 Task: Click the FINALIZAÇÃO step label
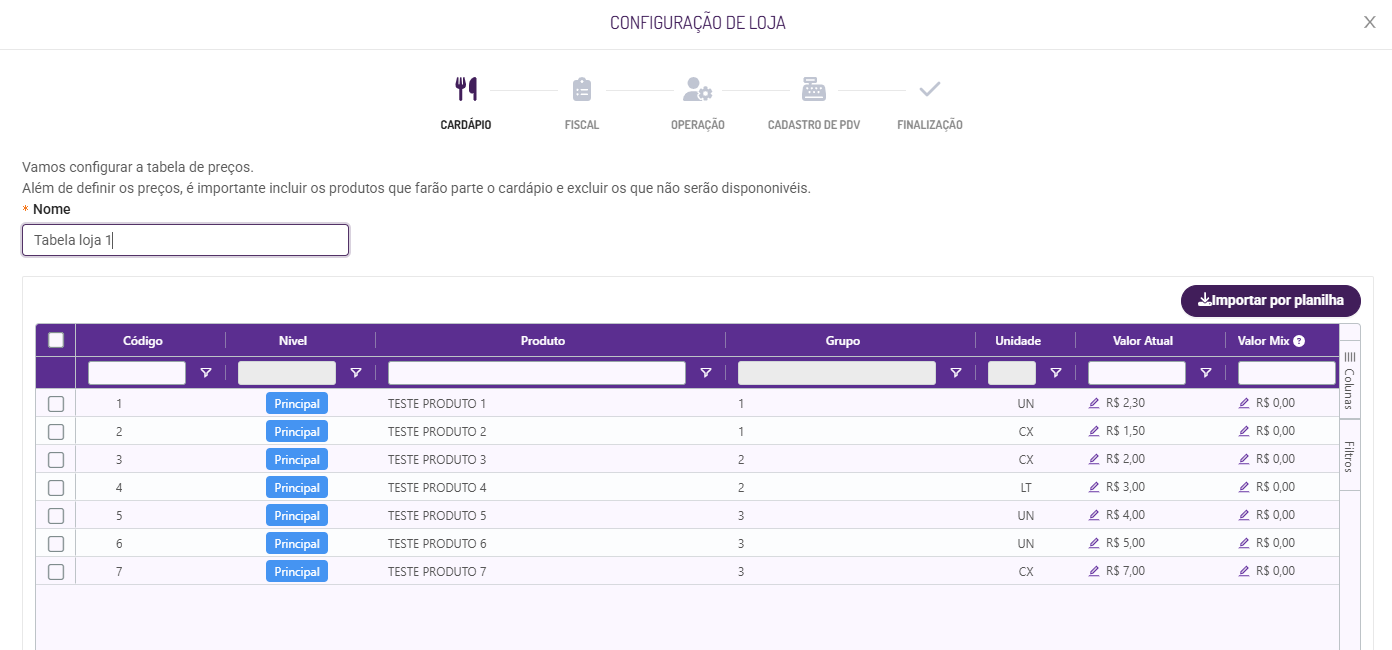click(x=930, y=125)
